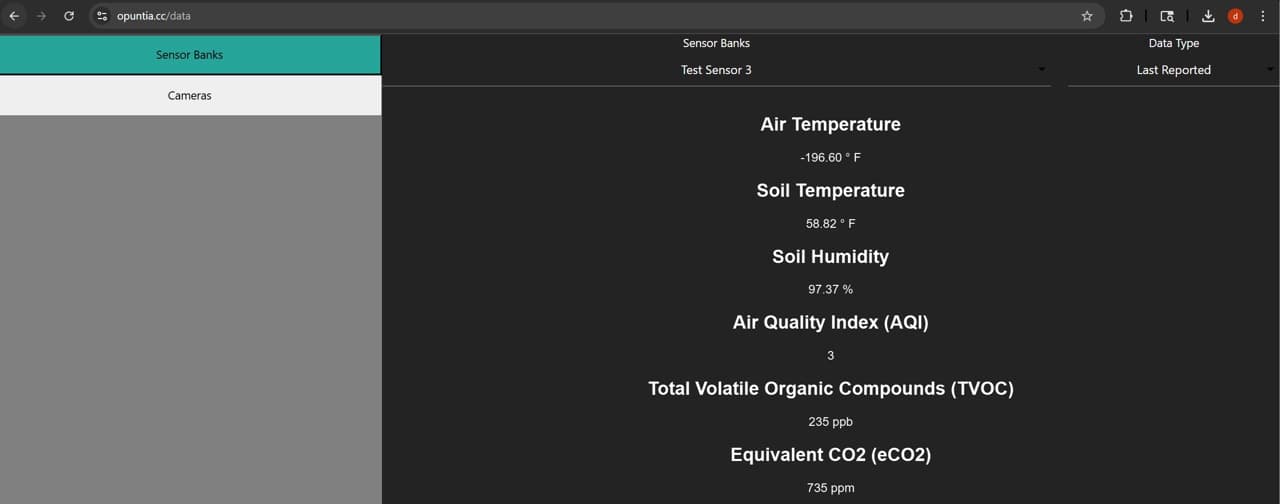Viewport: 1280px width, 504px height.
Task: Open the Sensor Banks dropdown showing Test Sensor 3
Action: click(x=716, y=70)
